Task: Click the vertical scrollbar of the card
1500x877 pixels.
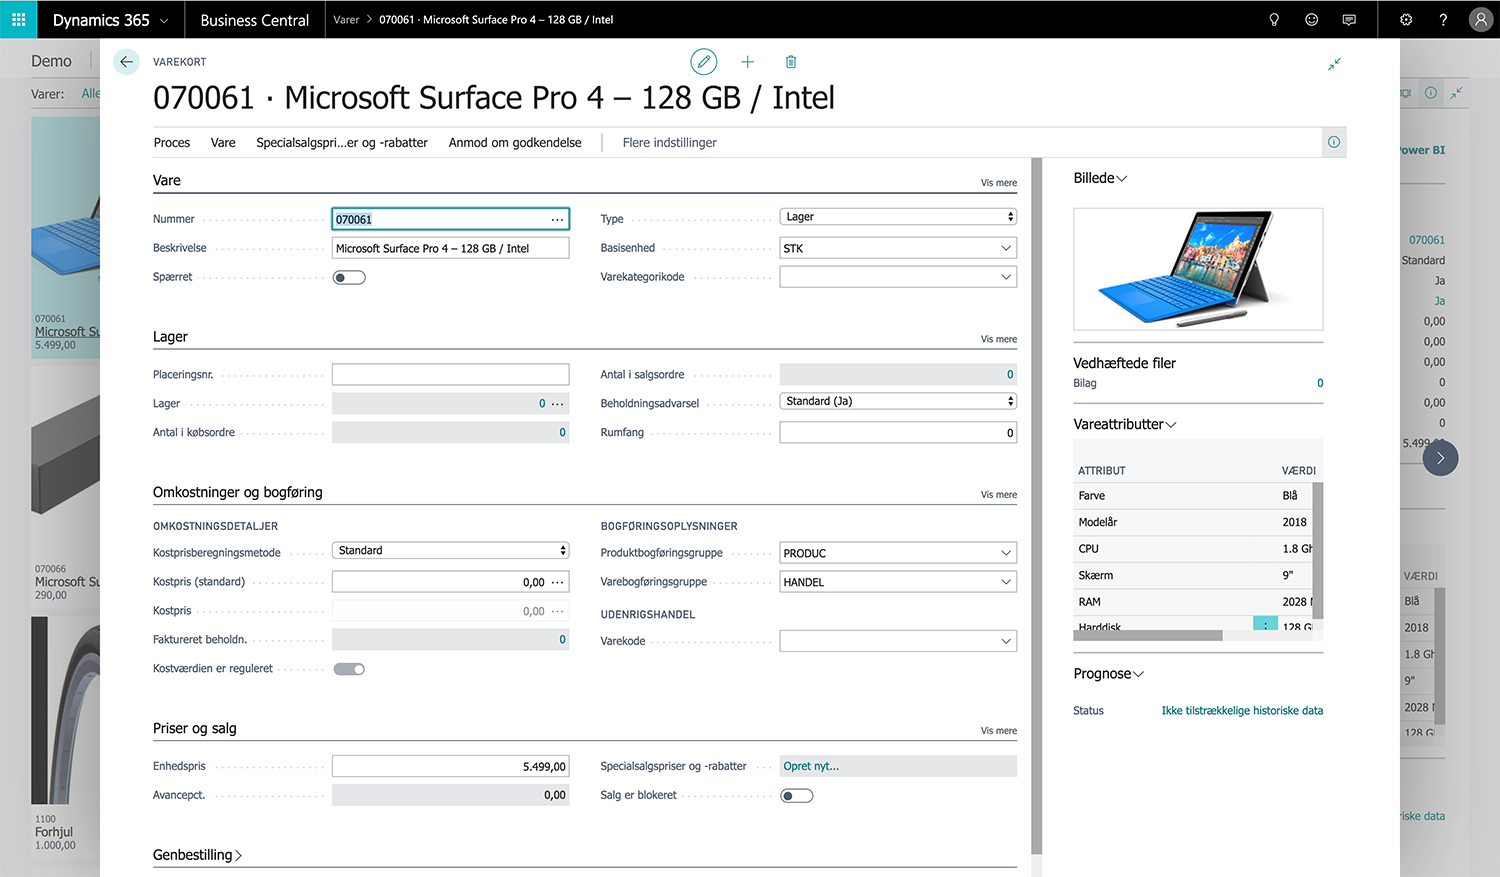Action: (x=1036, y=505)
